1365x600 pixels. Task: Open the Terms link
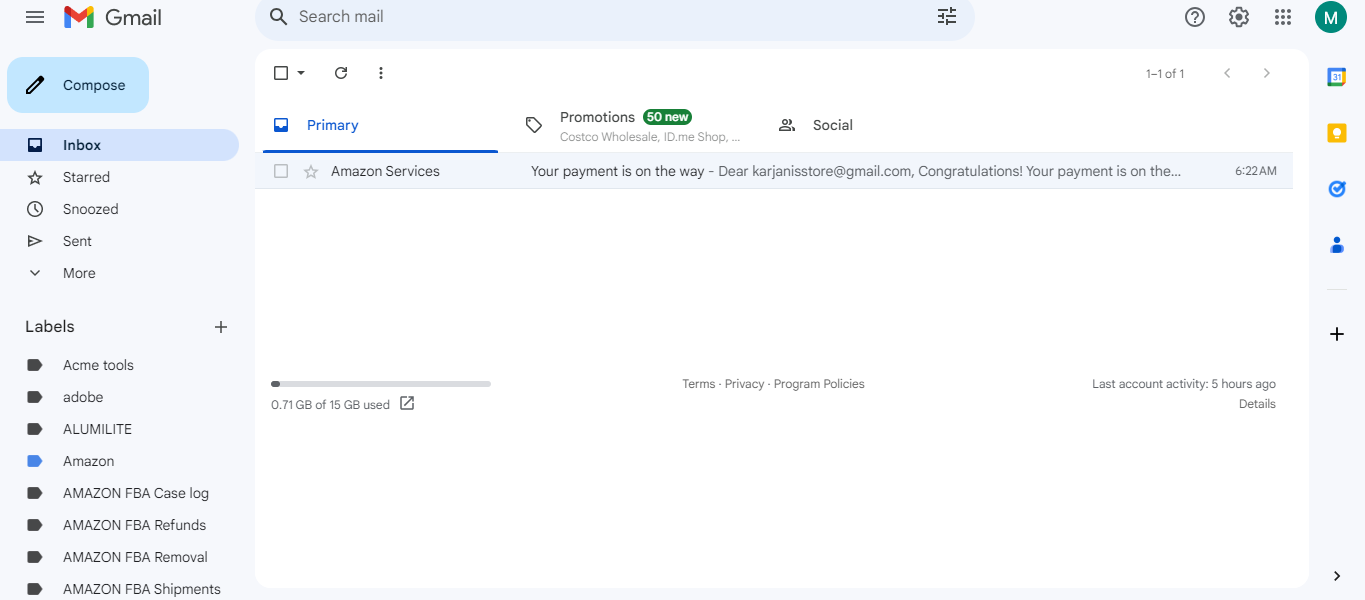(x=699, y=384)
